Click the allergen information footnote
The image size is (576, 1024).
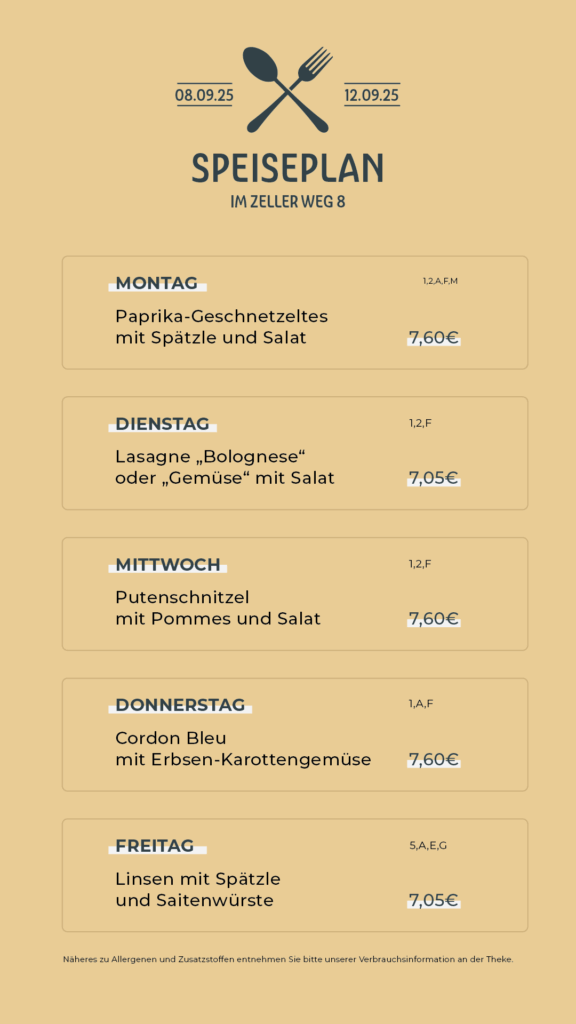click(x=288, y=959)
